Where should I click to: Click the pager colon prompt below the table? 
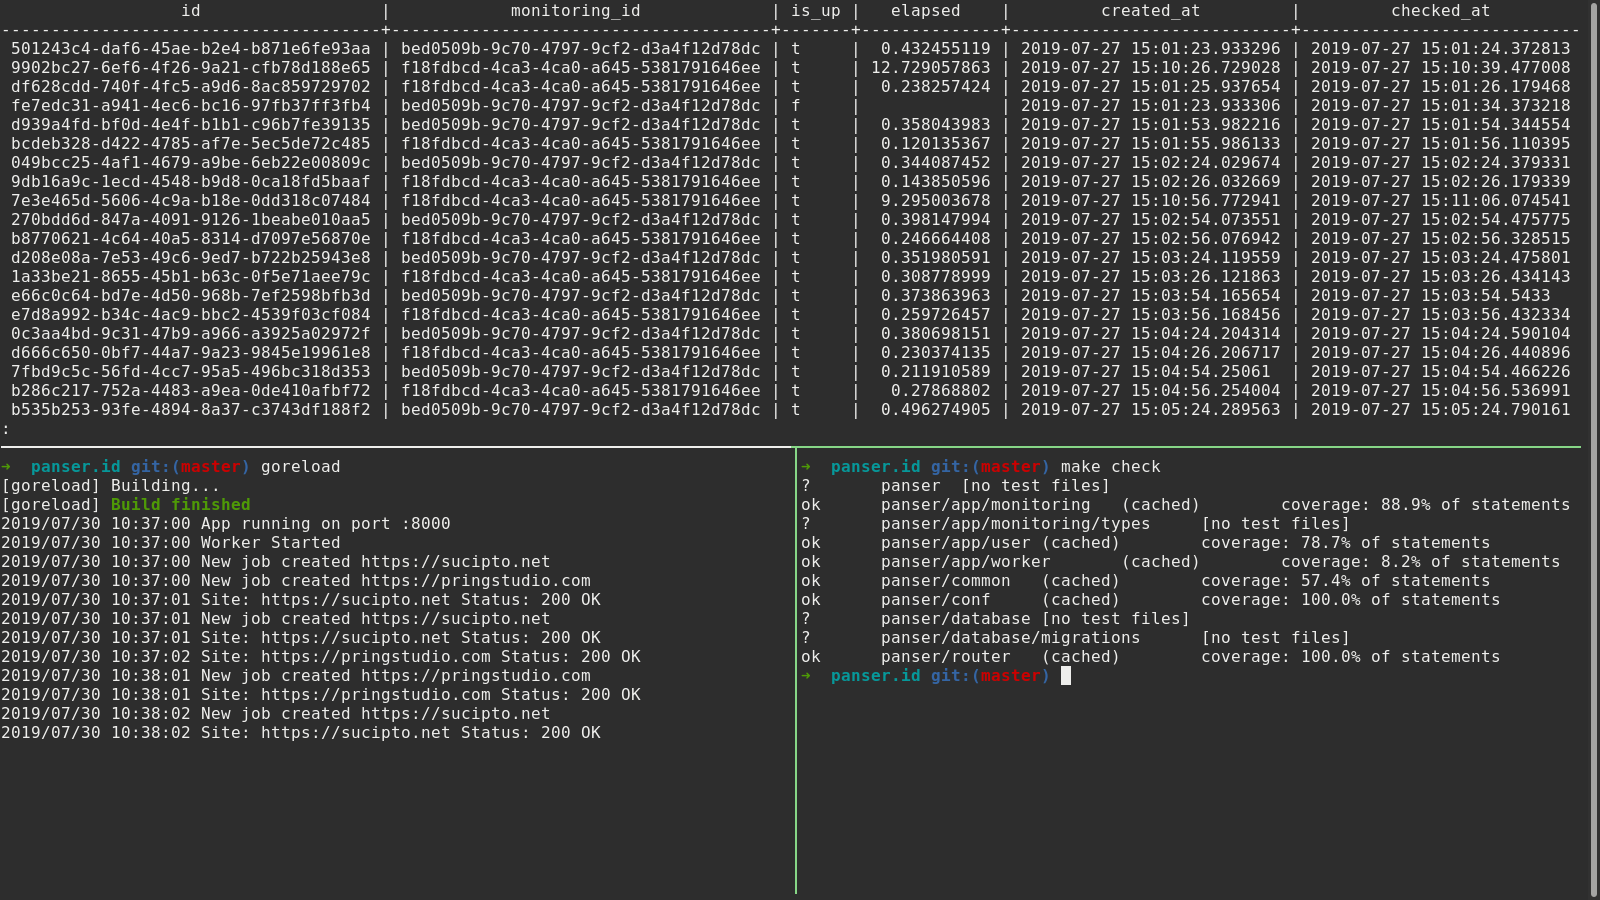pos(6,428)
